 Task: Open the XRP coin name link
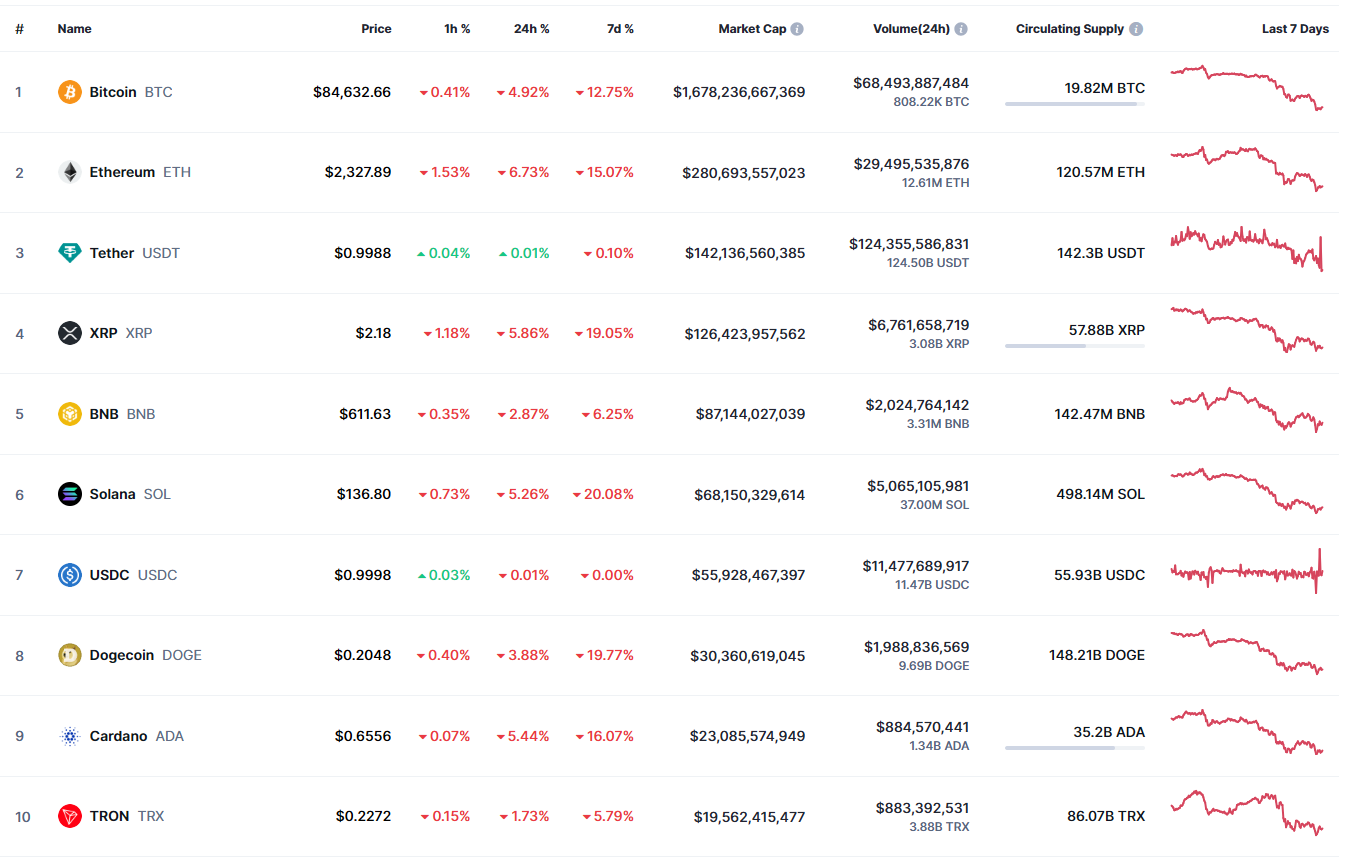point(103,333)
